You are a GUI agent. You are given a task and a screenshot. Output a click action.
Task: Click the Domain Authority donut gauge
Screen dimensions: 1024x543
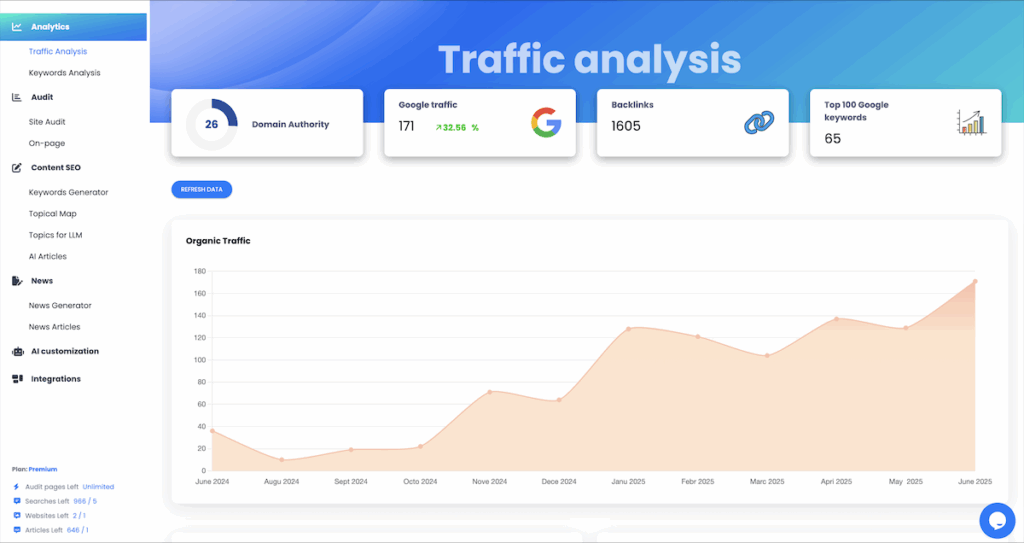point(212,124)
